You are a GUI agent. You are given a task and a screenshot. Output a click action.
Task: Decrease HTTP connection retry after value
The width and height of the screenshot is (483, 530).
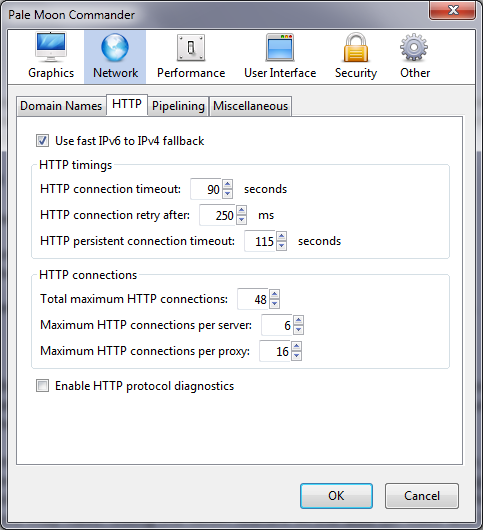click(x=241, y=220)
